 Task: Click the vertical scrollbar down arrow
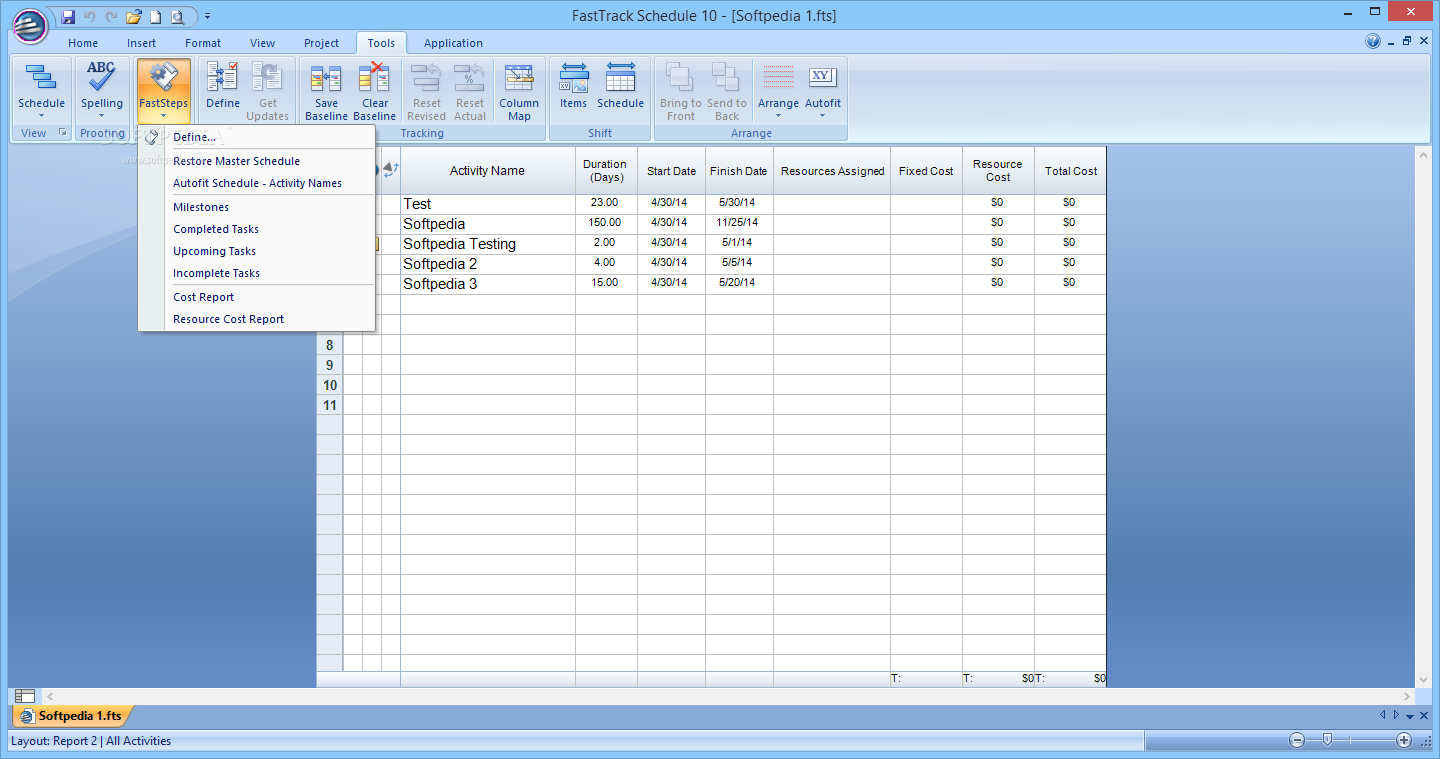1424,680
